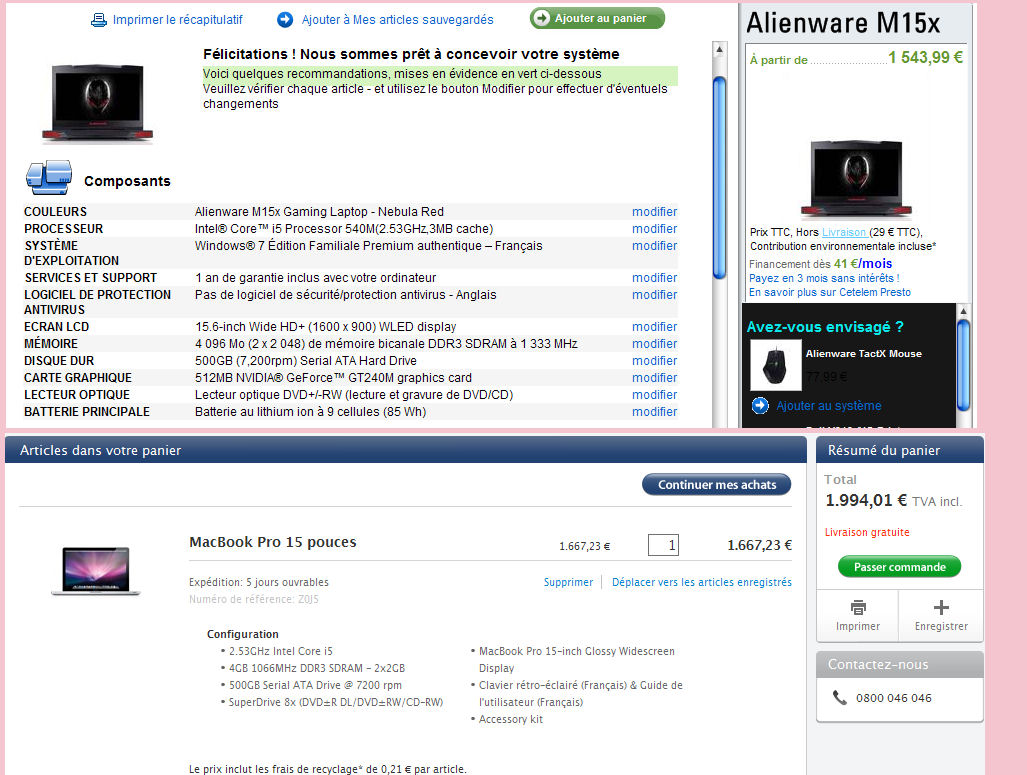Click 512MB NVIDIA GeForce GT240M text
1027x775 pixels.
click(x=333, y=378)
